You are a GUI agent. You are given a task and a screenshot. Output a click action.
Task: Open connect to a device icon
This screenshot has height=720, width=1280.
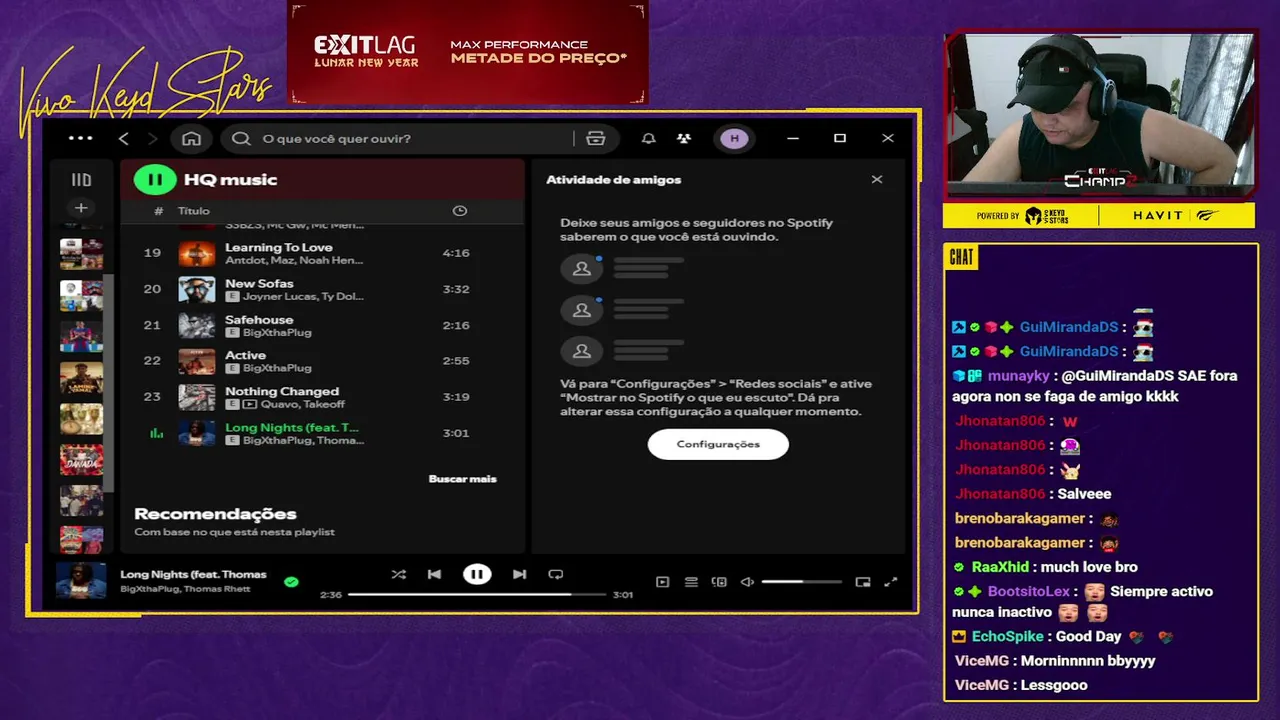(x=718, y=582)
